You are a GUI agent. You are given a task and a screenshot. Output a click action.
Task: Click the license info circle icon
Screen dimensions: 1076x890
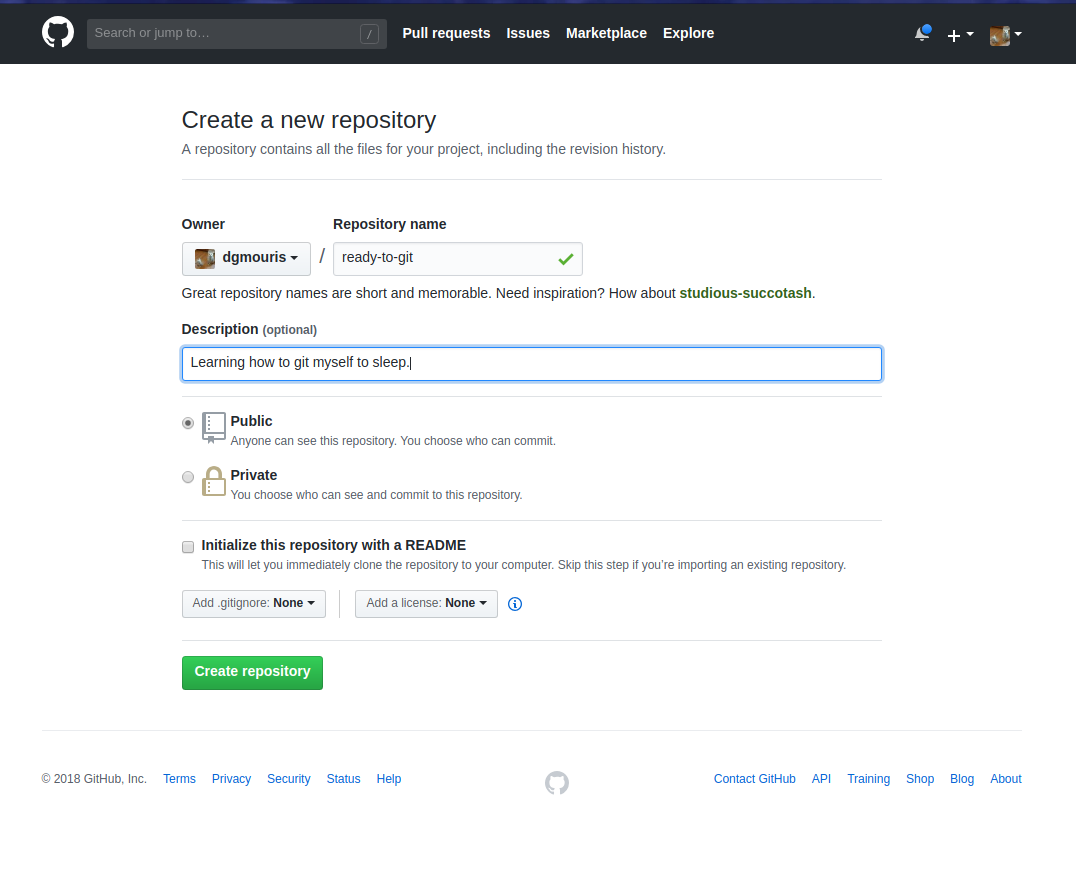click(x=515, y=604)
